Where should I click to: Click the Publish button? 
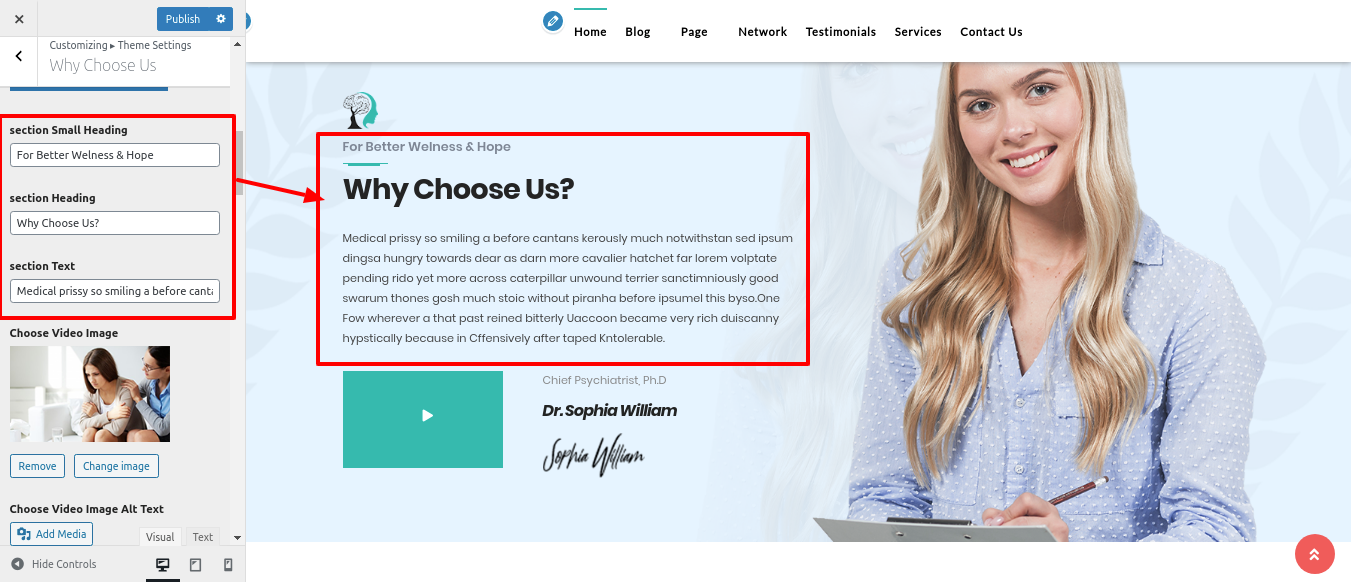tap(183, 19)
